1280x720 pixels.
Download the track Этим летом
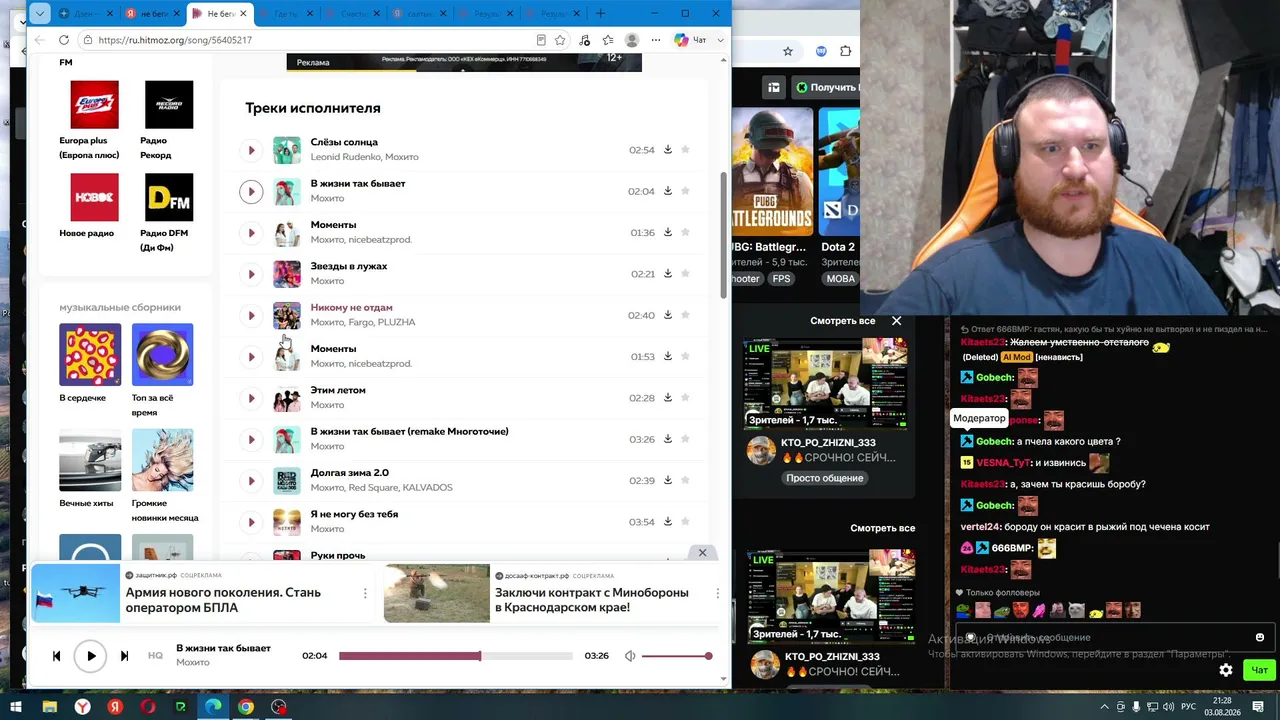pyautogui.click(x=668, y=398)
